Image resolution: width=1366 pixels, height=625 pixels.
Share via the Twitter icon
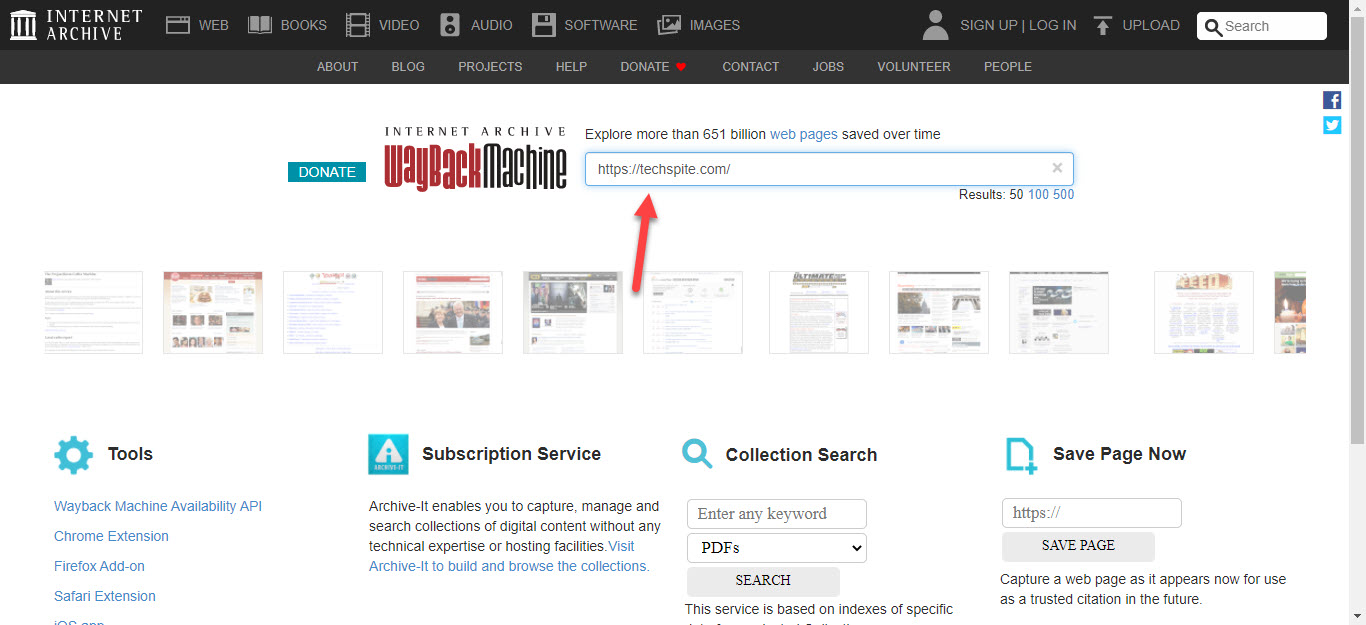tap(1332, 125)
